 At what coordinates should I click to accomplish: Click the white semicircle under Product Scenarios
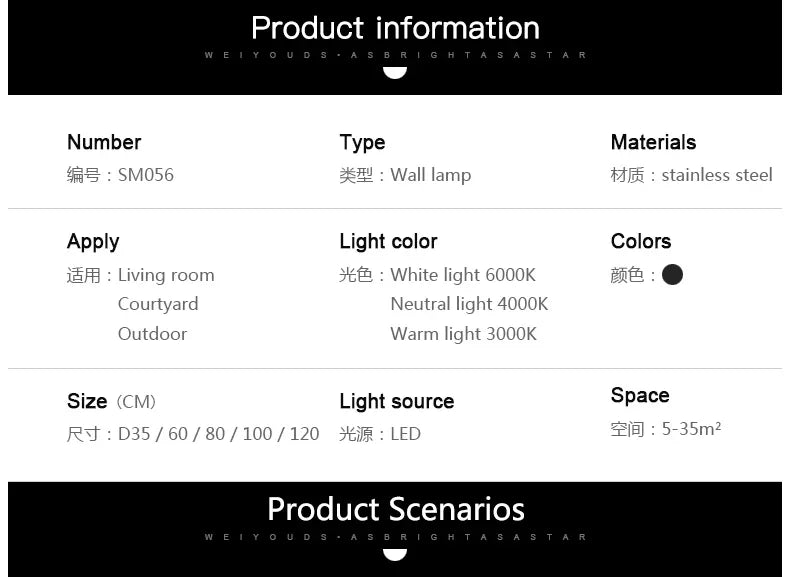tap(395, 553)
